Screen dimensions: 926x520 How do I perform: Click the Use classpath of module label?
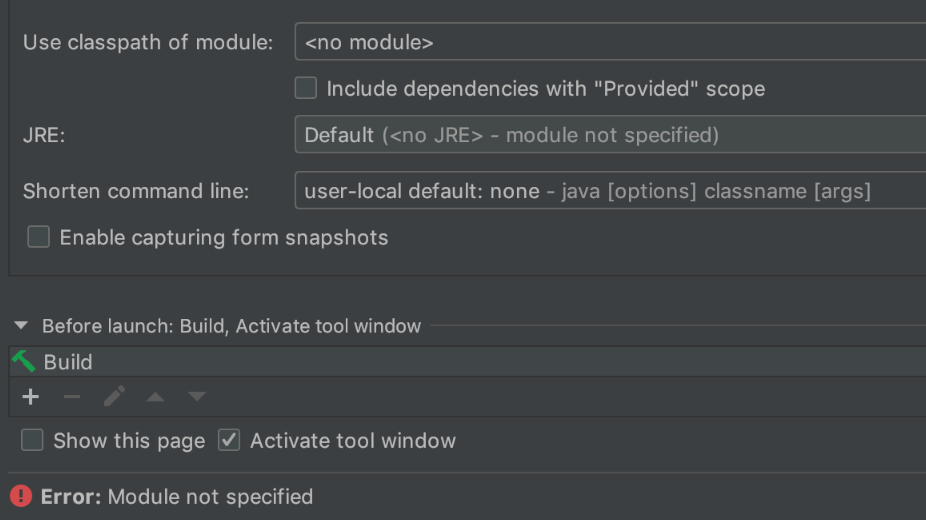coord(148,42)
